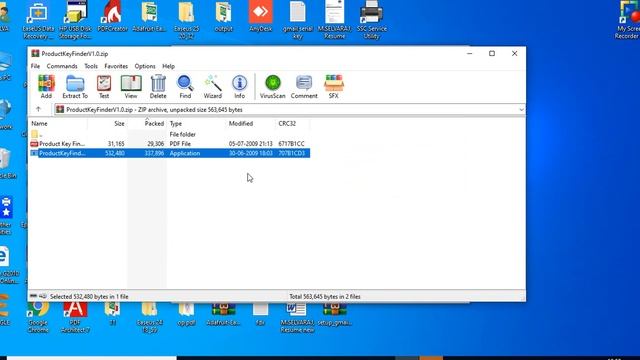Select the EaseUS Data Recovery desktop icon

click(x=38, y=20)
